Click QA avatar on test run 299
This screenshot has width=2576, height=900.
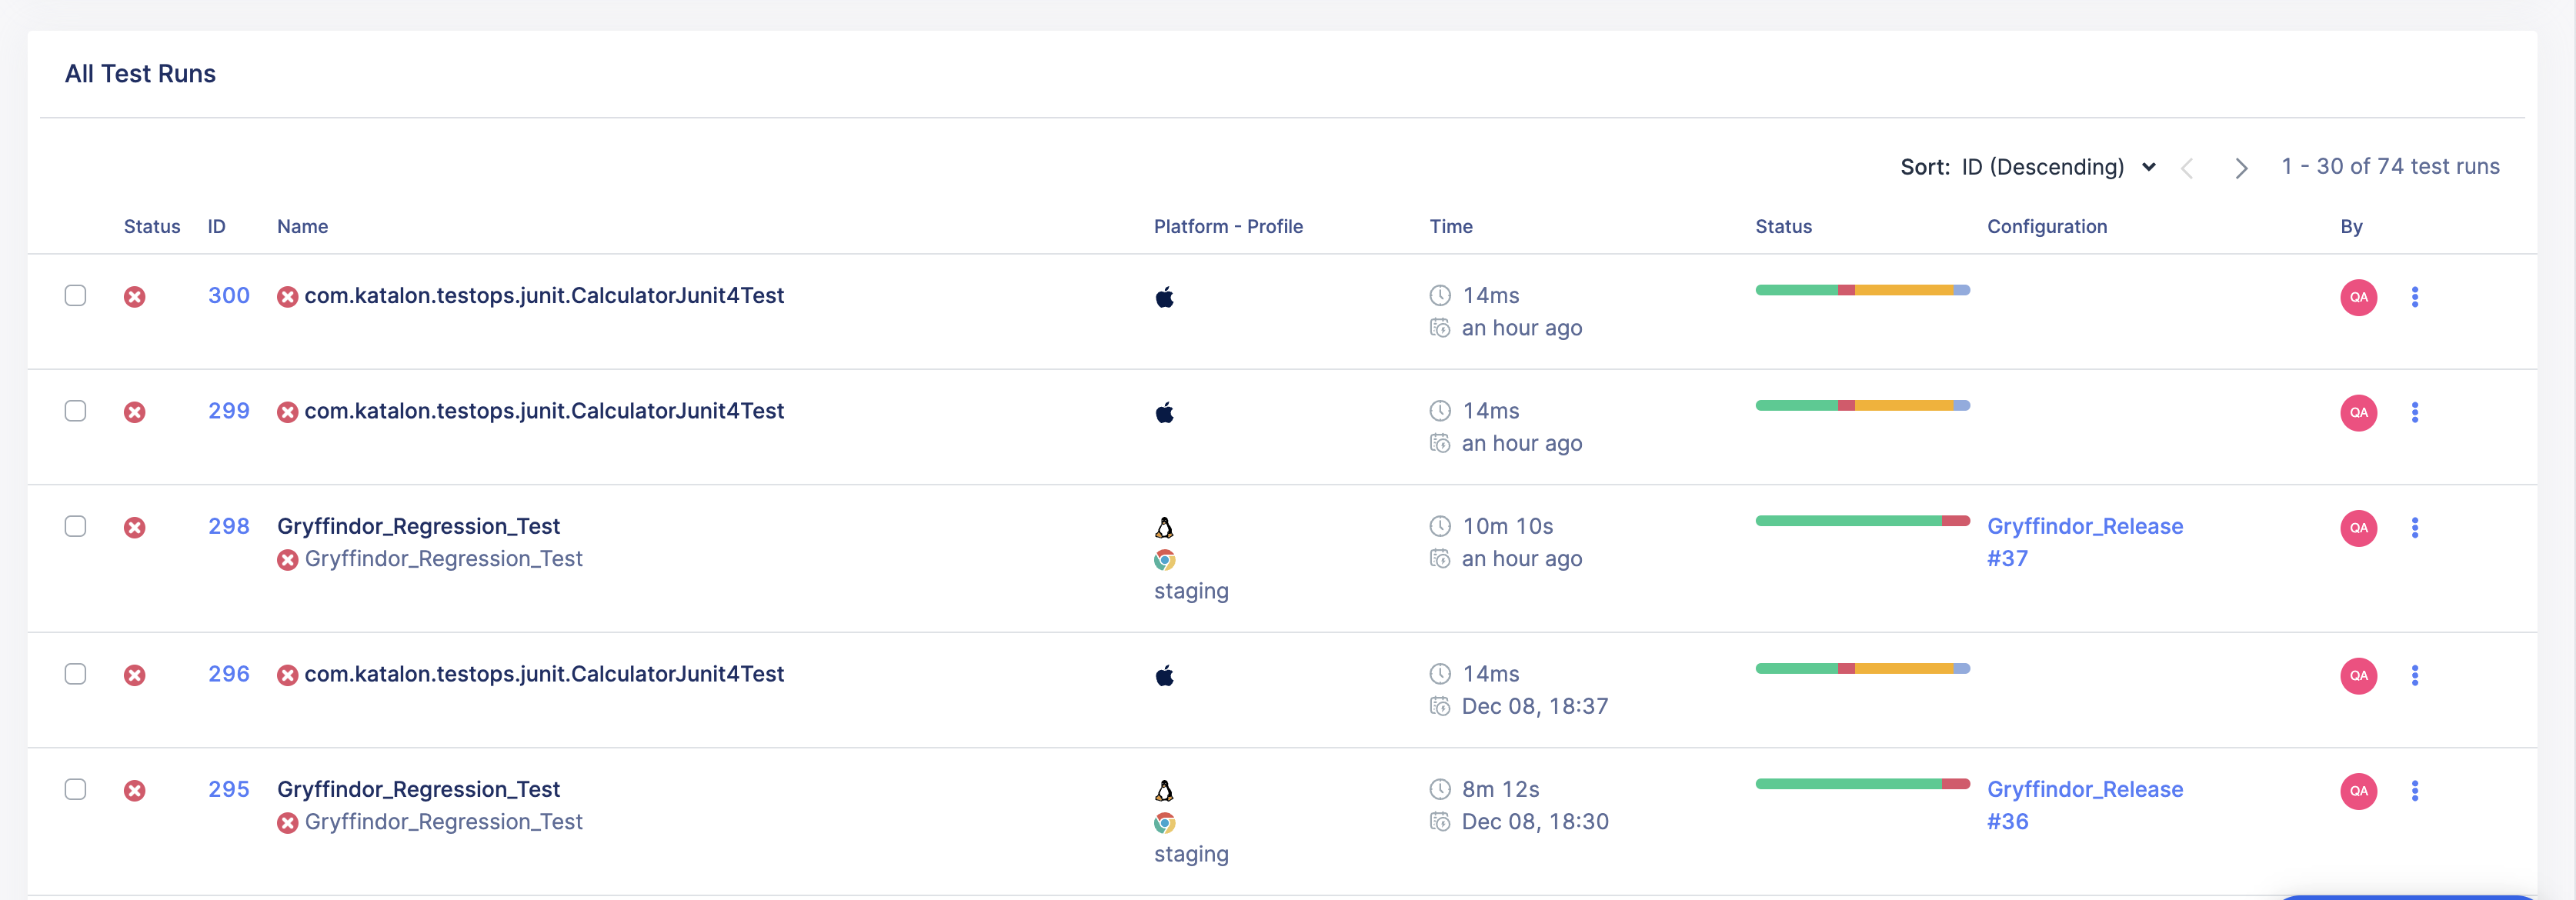[x=2358, y=412]
